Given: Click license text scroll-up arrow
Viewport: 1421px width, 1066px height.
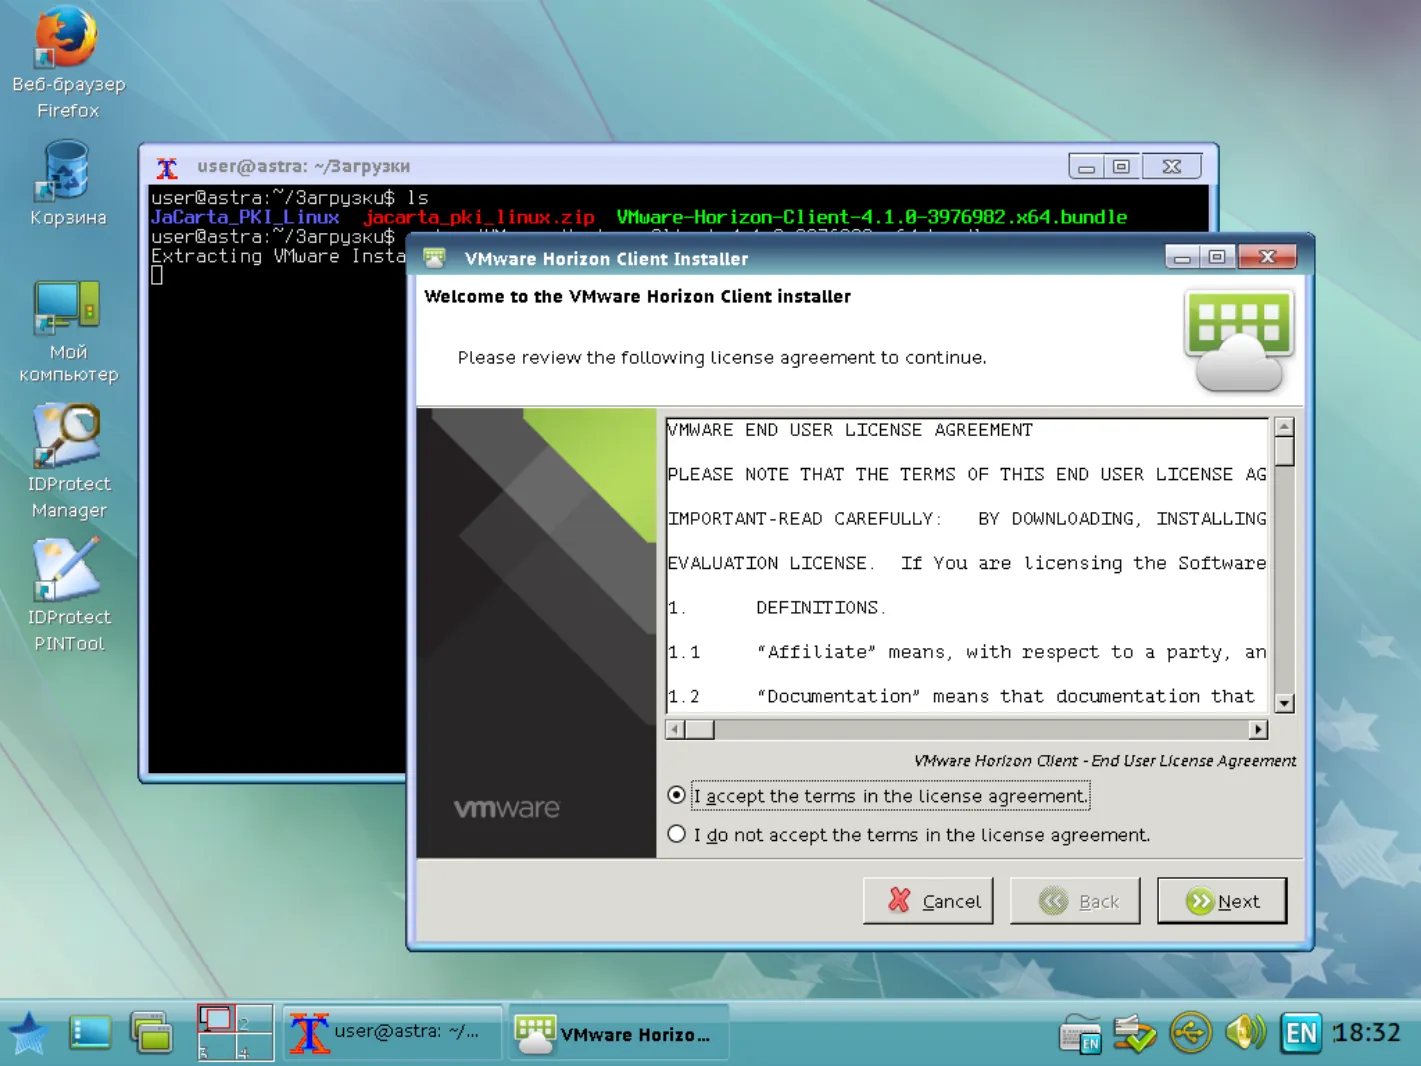Looking at the screenshot, I should (x=1285, y=427).
